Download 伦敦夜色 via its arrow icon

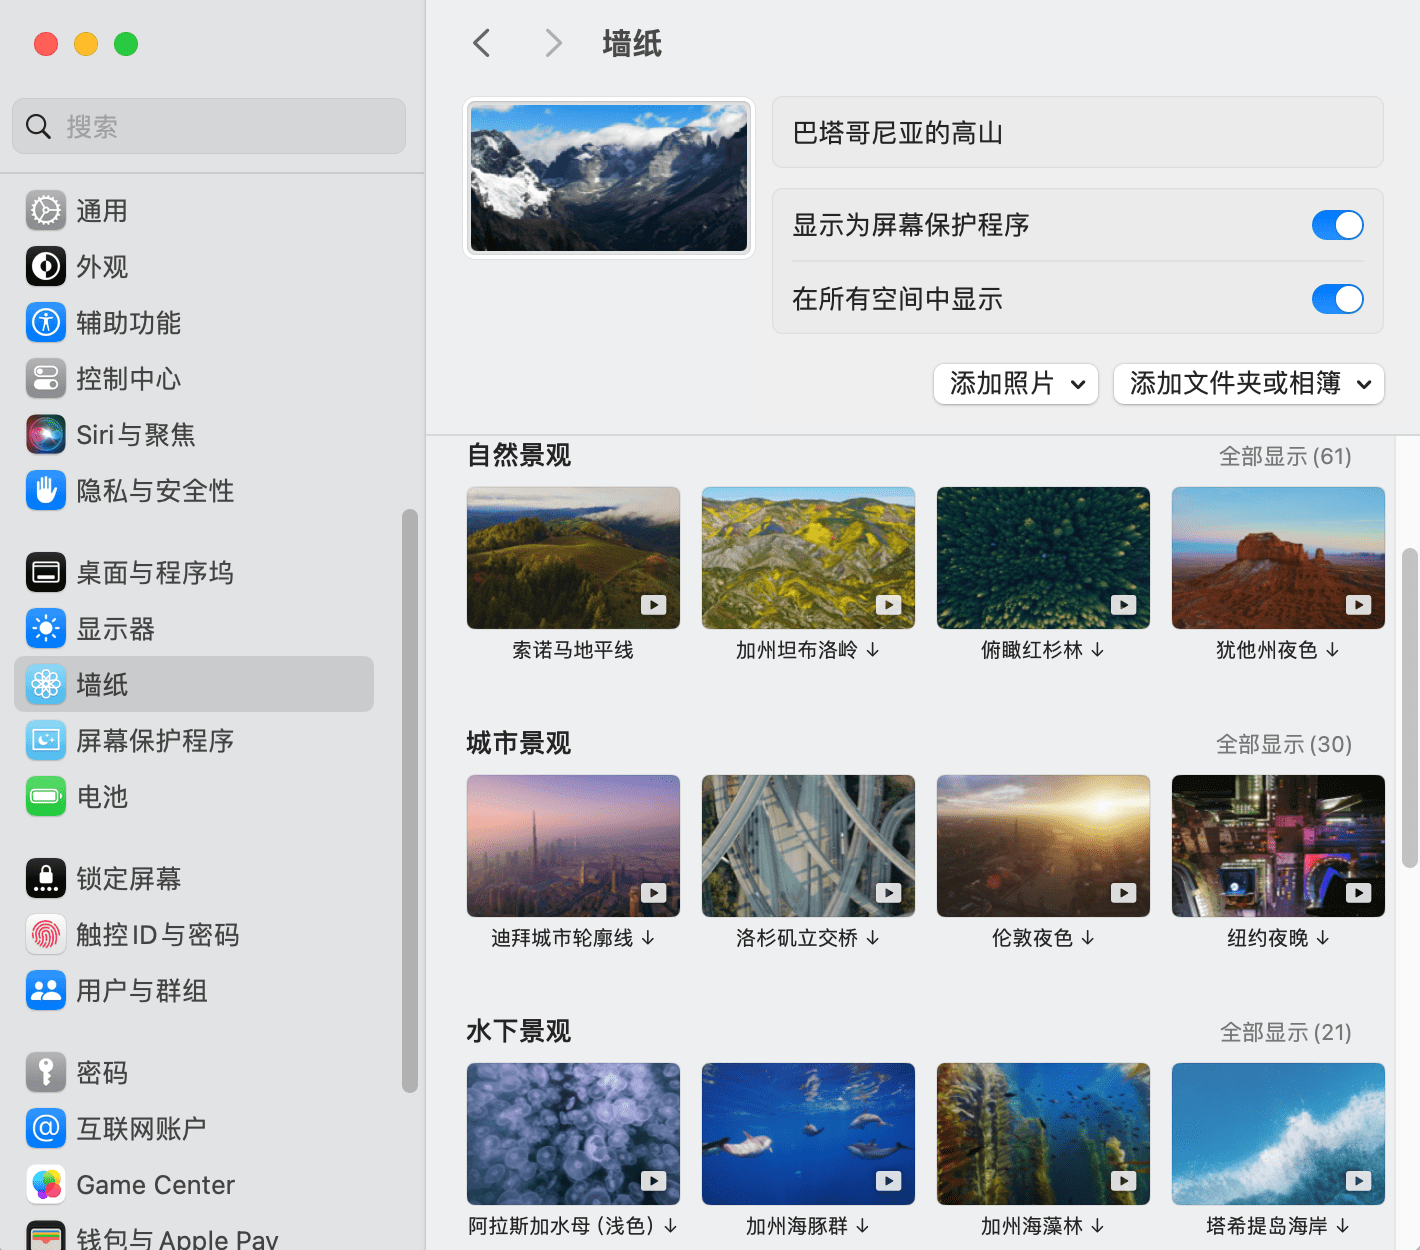(x=1088, y=938)
